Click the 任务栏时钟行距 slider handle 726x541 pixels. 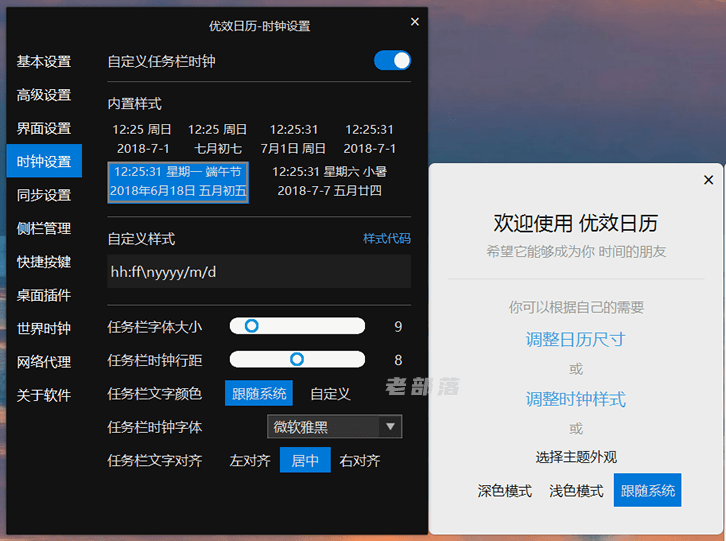point(297,359)
